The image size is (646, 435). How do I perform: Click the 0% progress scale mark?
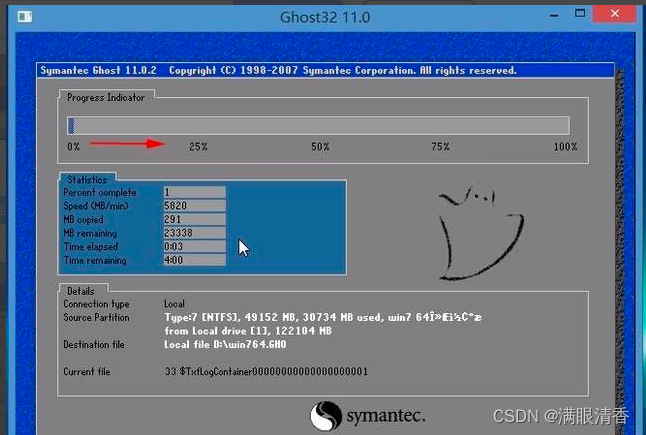click(x=74, y=147)
